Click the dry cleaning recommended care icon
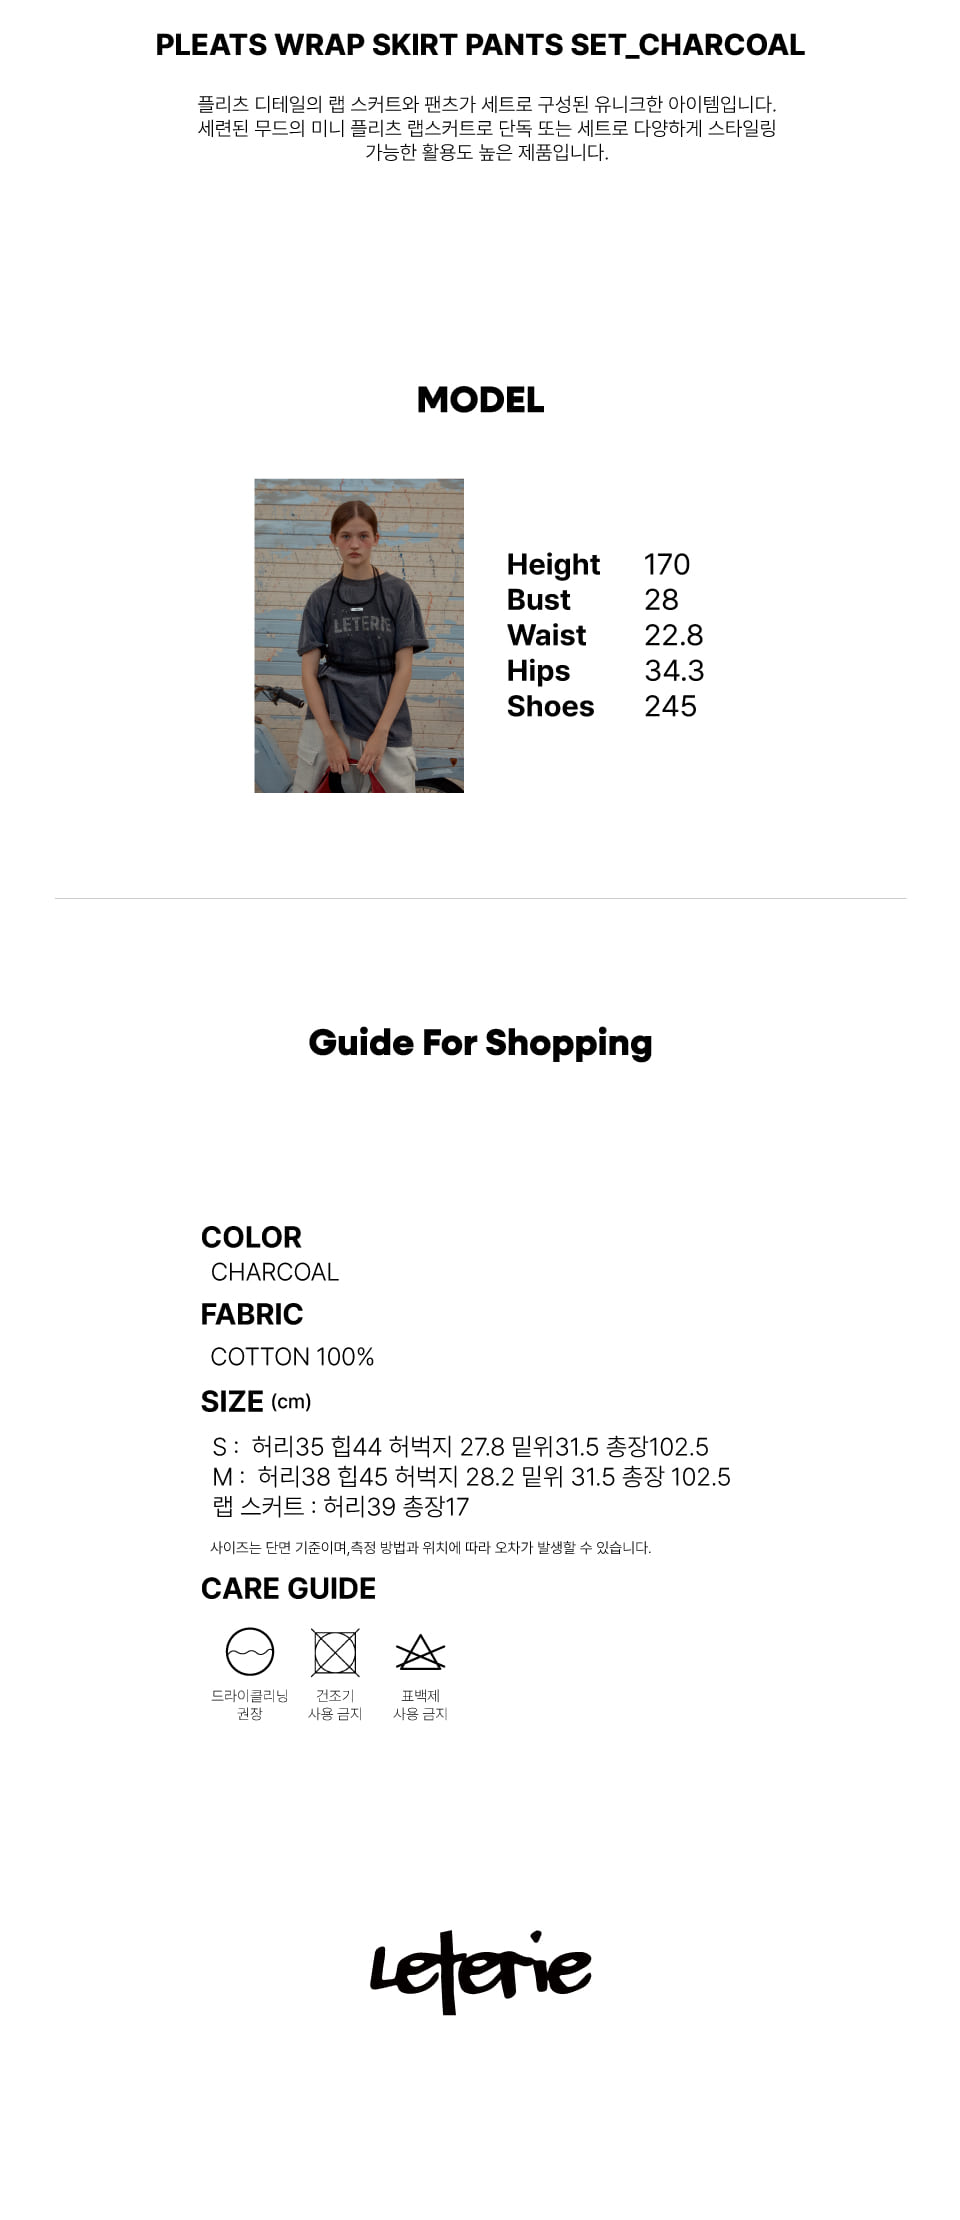The image size is (960, 2220). point(250,1651)
